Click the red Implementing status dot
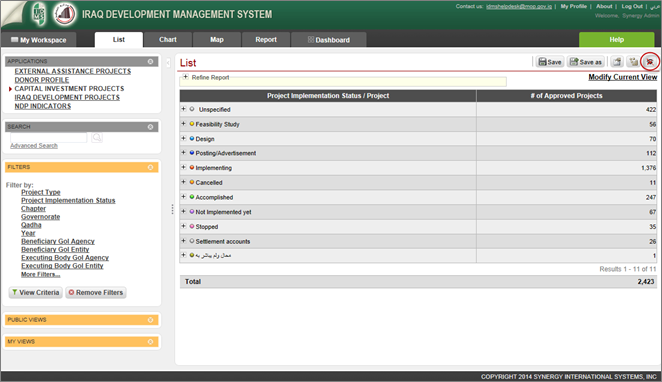This screenshot has height=382, width=662. 192,168
